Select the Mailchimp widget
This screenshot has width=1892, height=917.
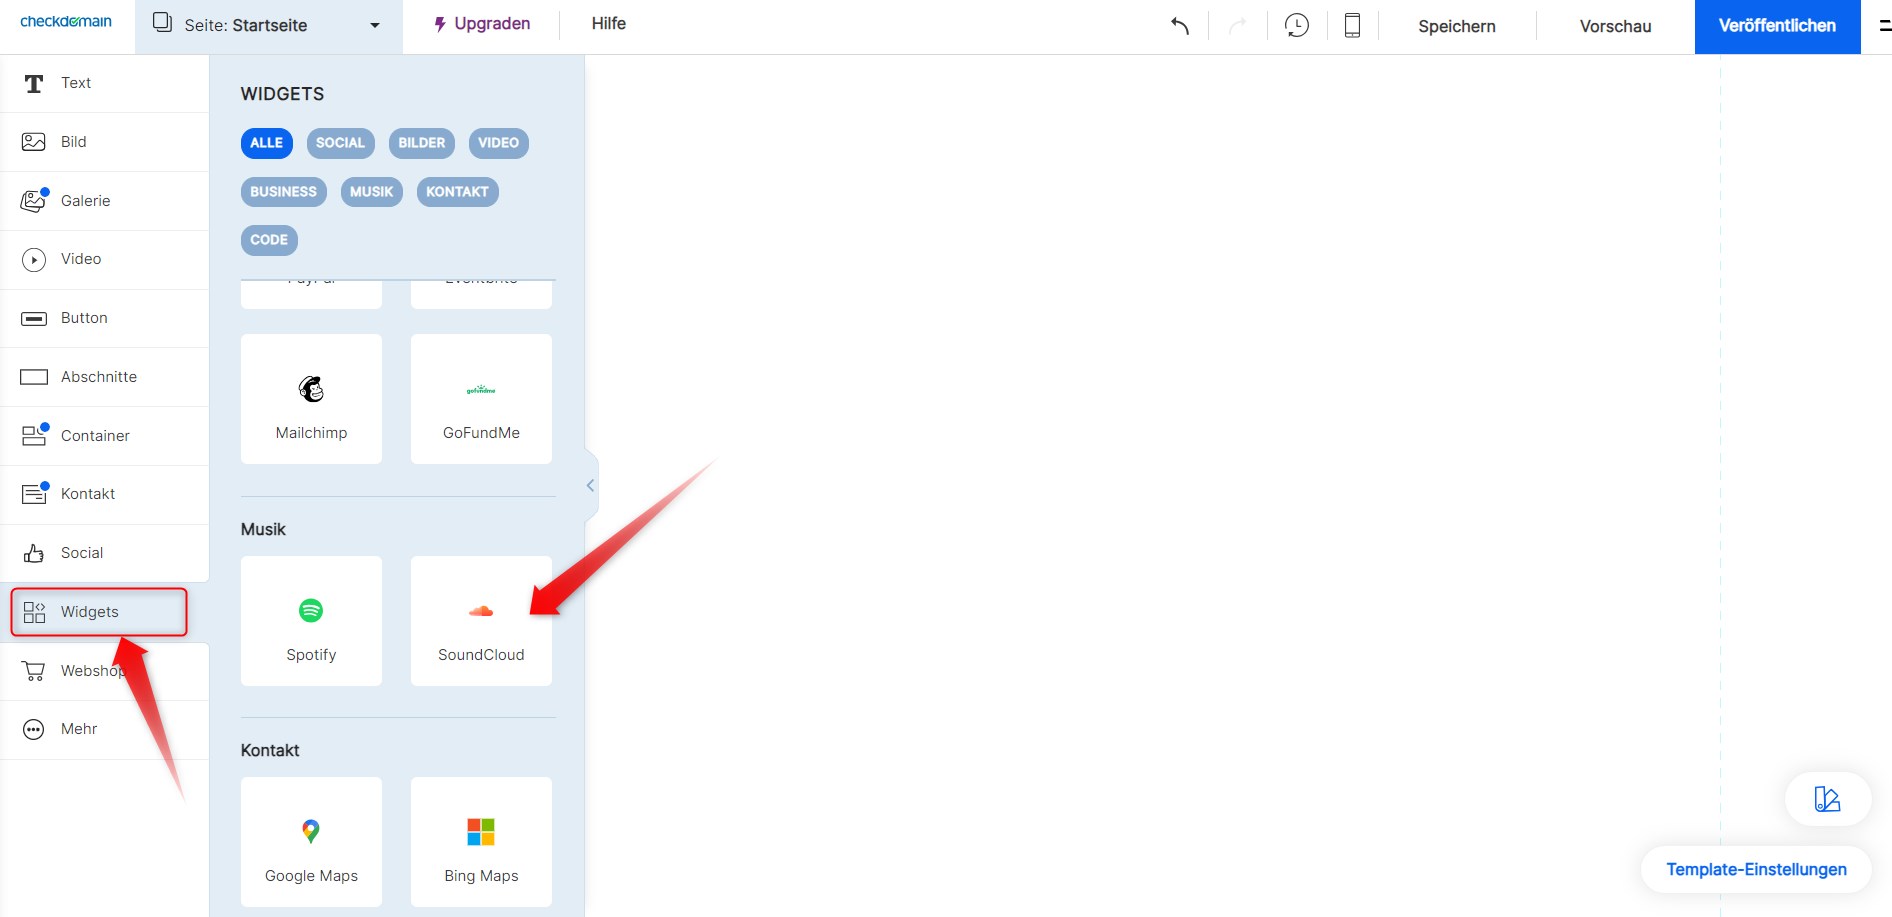[x=311, y=399]
